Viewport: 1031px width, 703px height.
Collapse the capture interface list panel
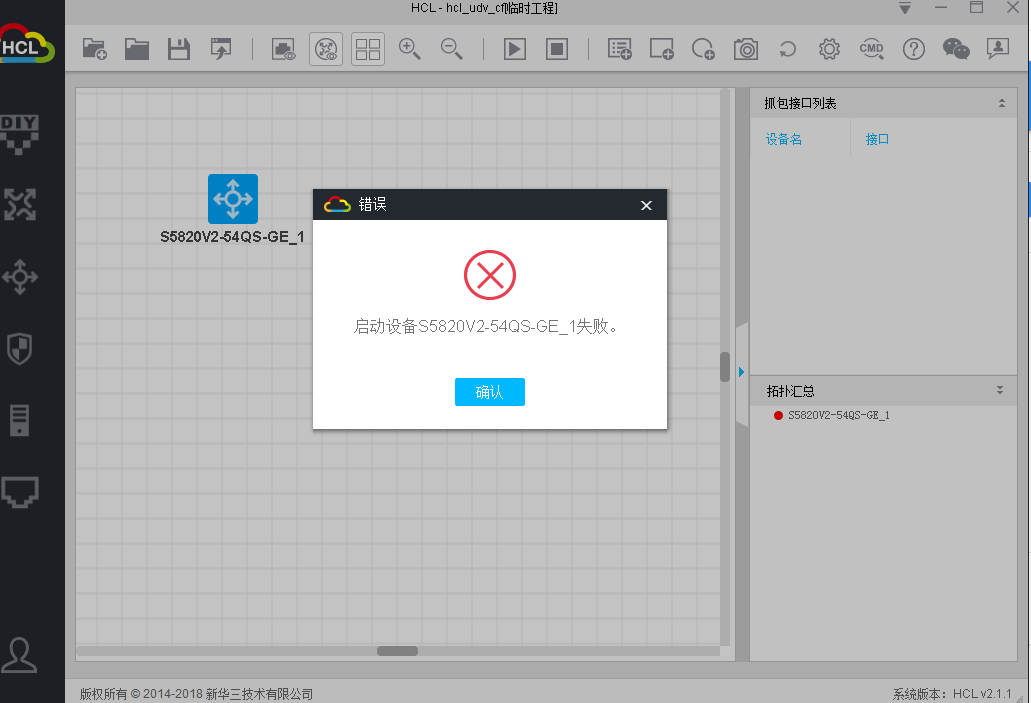[1001, 104]
